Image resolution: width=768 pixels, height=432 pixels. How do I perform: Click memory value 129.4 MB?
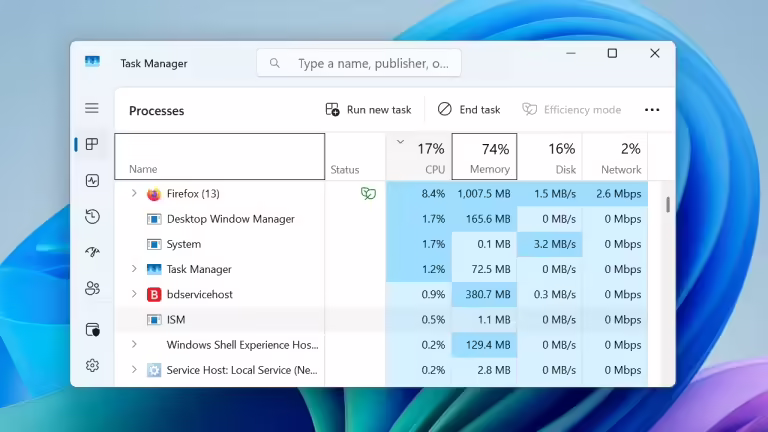(488, 345)
